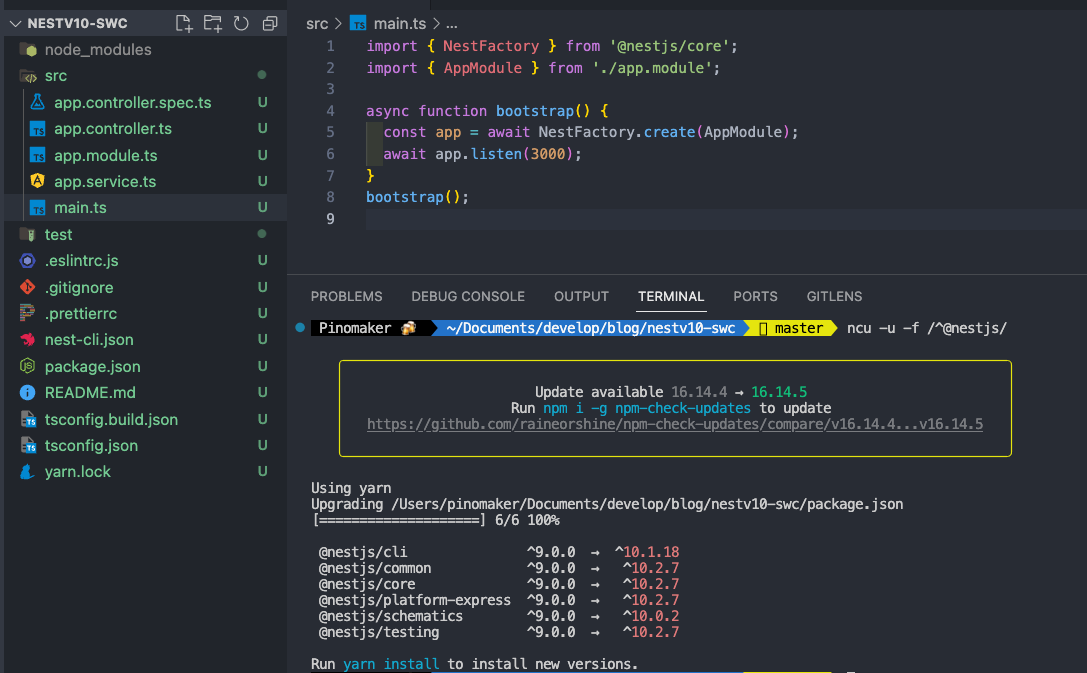
Task: Click the src folder icon
Action: coord(28,76)
